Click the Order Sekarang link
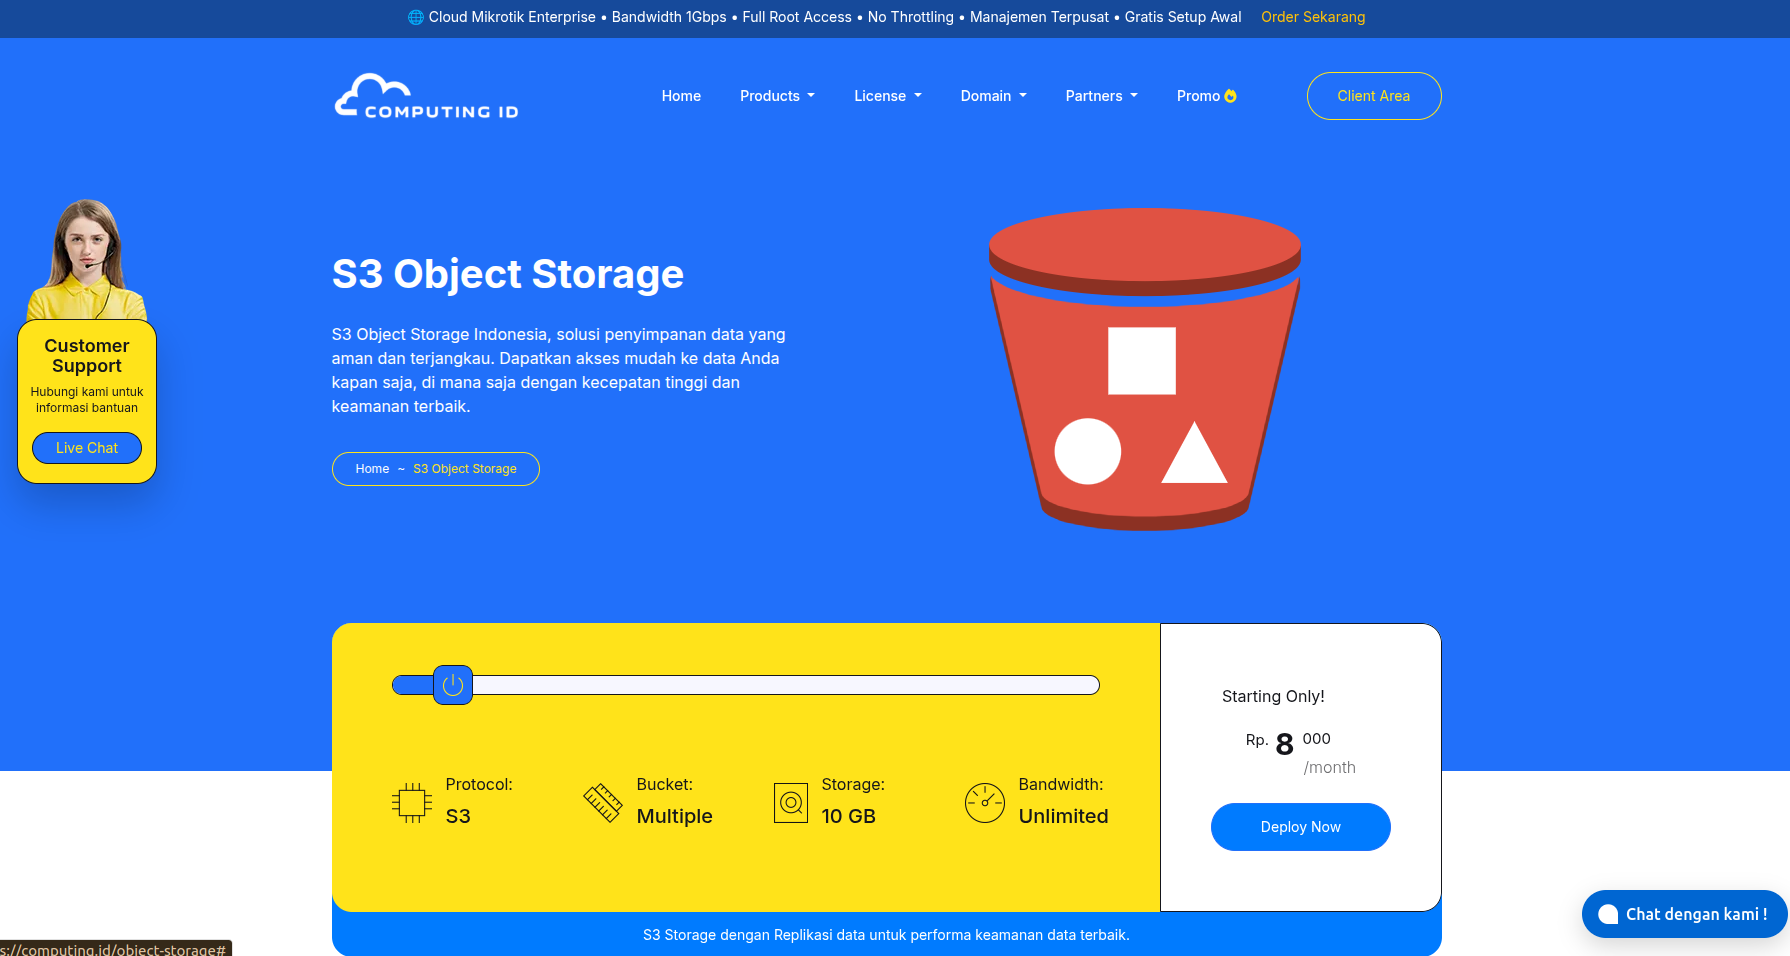 (x=1312, y=17)
